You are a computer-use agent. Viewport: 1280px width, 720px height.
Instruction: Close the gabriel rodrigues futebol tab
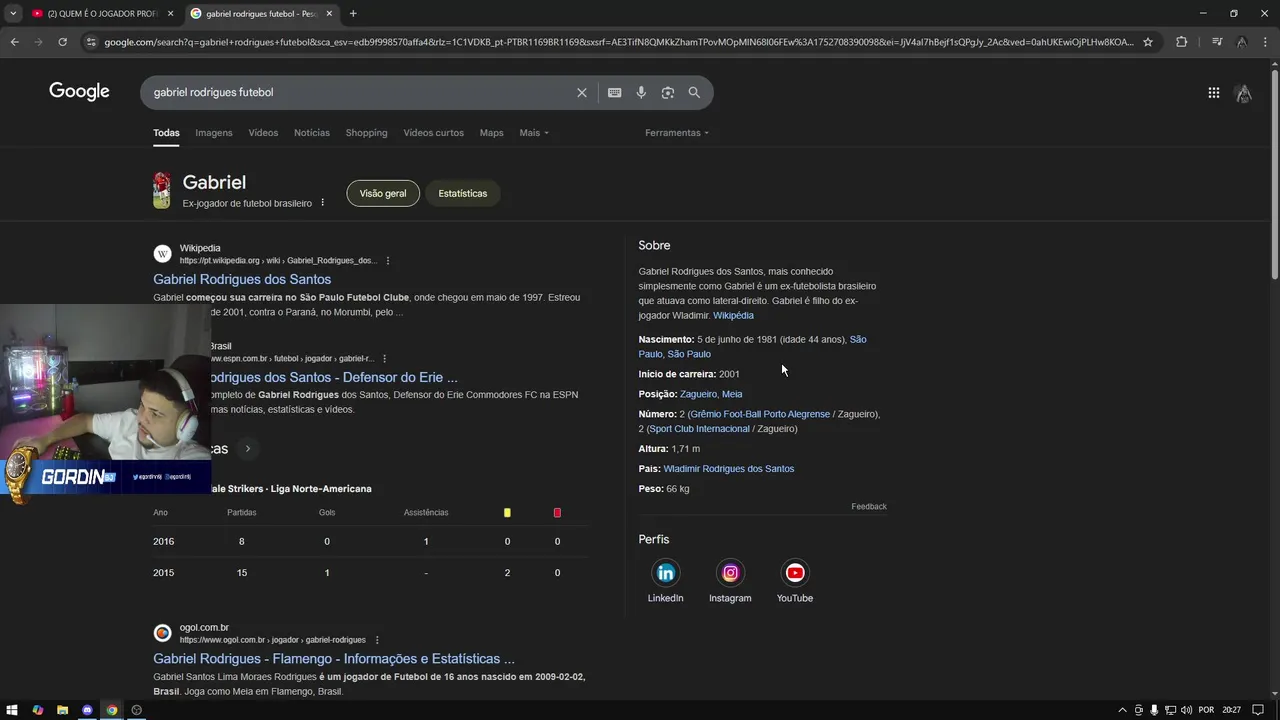click(329, 14)
